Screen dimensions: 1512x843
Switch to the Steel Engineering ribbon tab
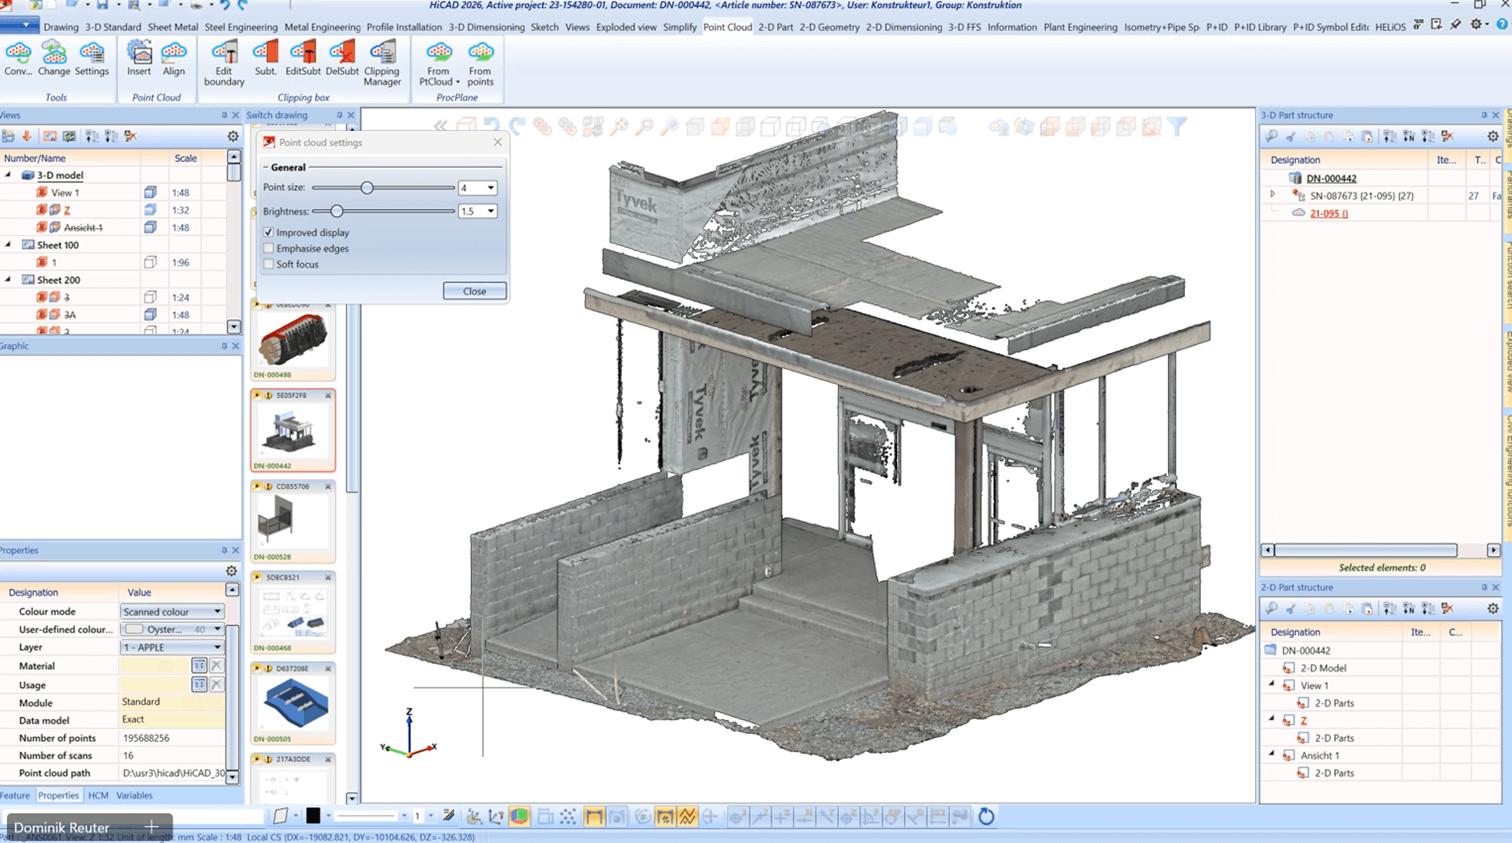pyautogui.click(x=241, y=27)
